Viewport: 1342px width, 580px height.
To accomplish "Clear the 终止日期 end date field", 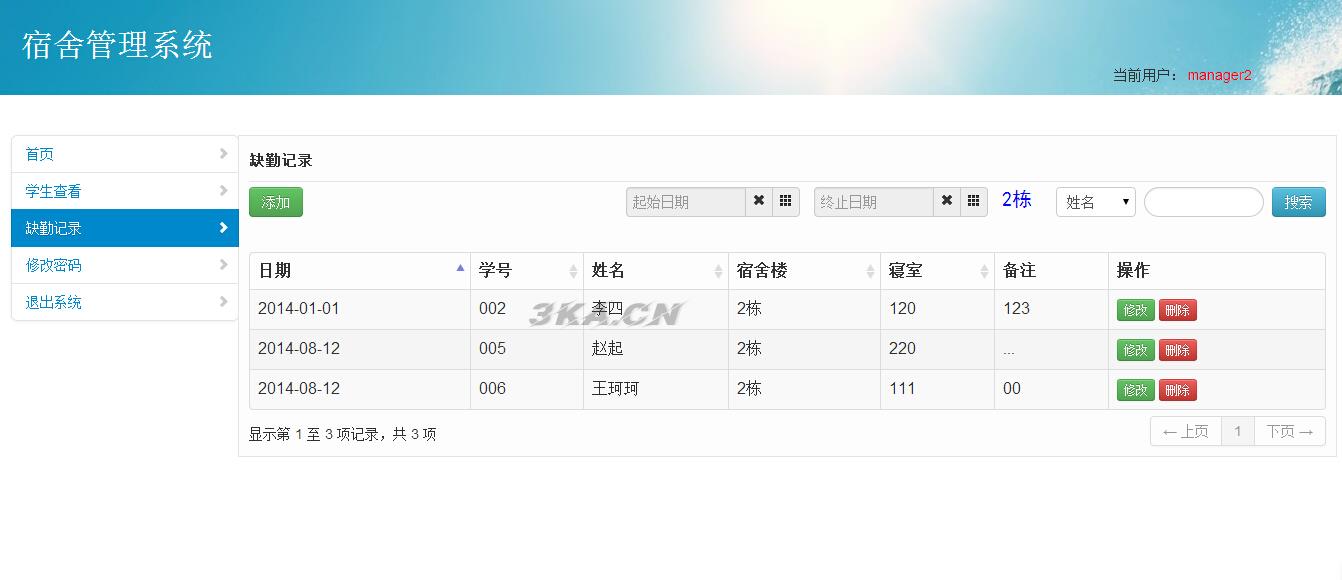I will (947, 201).
